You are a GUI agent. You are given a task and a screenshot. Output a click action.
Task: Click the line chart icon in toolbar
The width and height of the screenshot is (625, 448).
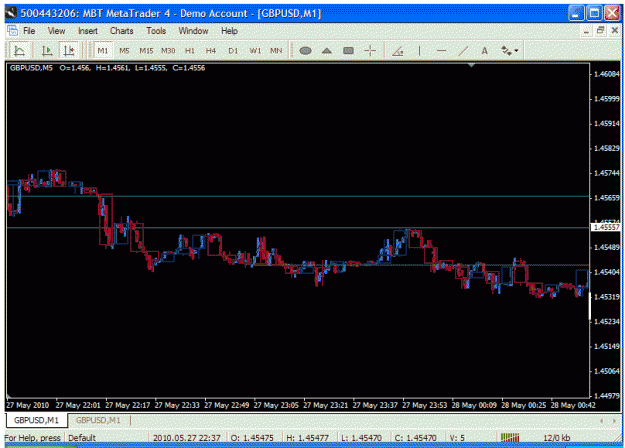coord(19,51)
